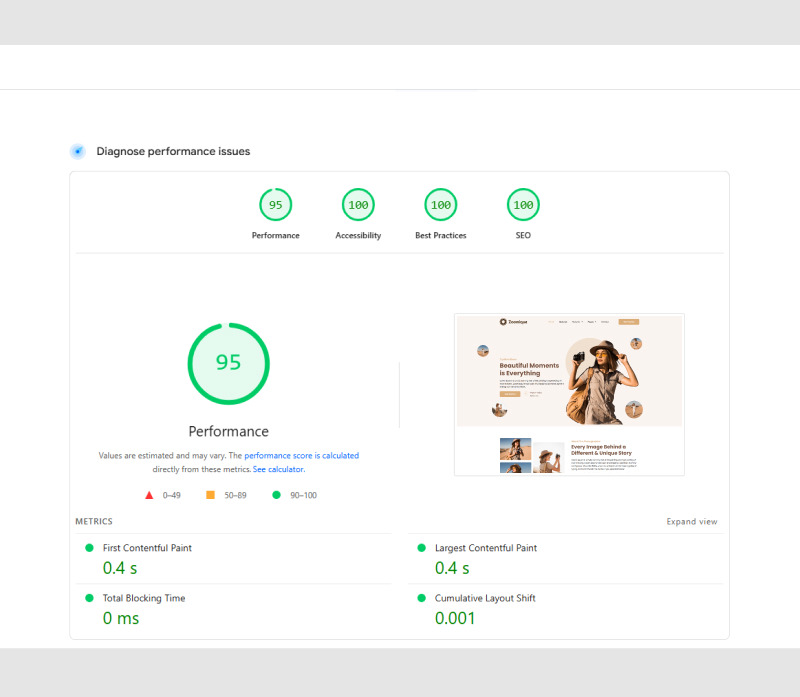Open the Best Practices 100 gauge
800x697 pixels.
[x=440, y=205]
